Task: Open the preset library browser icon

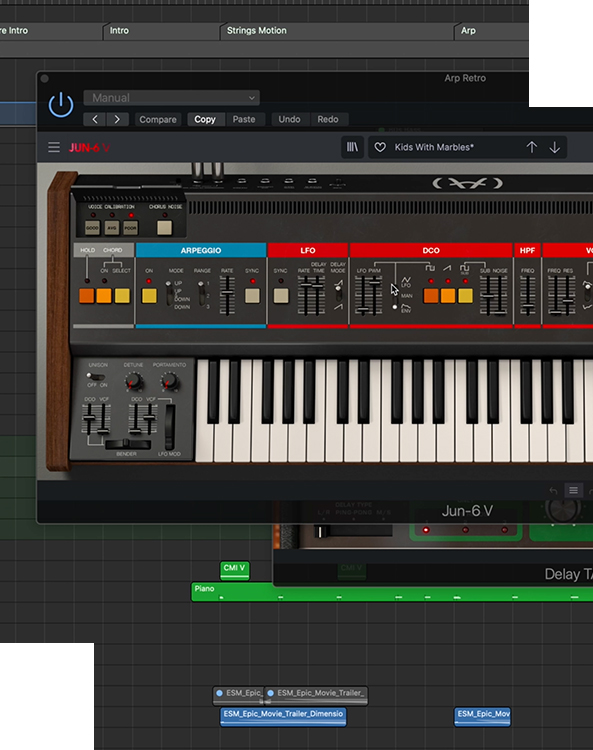Action: (x=352, y=147)
